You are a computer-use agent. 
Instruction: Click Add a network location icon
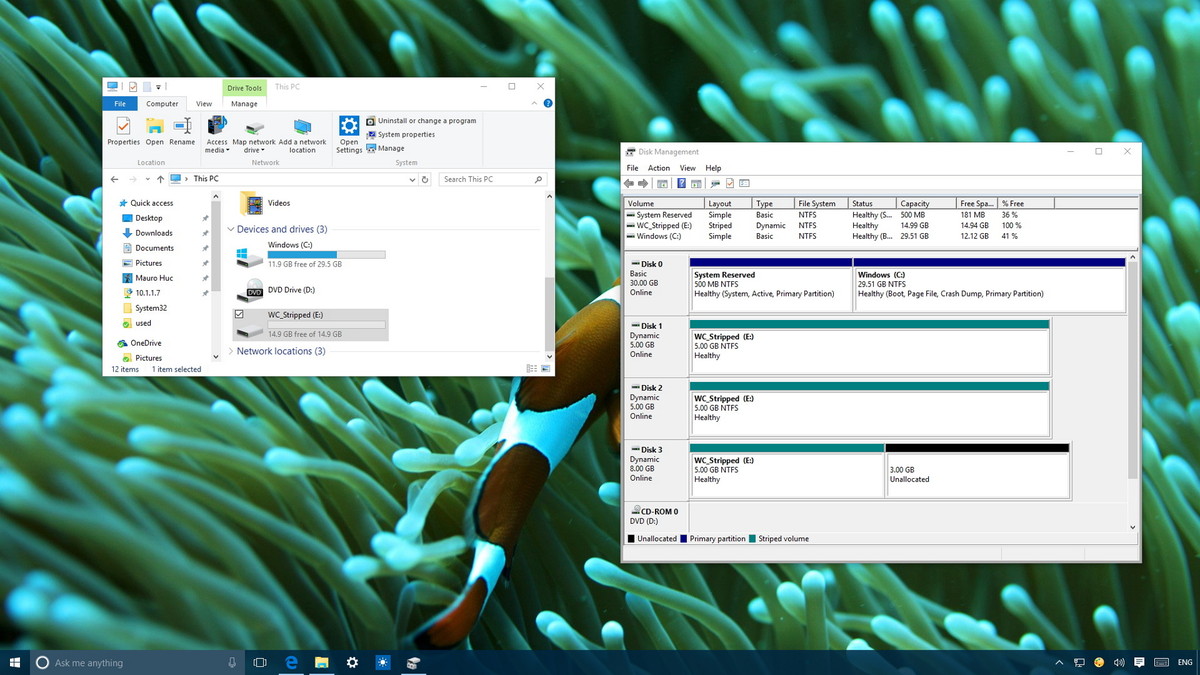302,126
